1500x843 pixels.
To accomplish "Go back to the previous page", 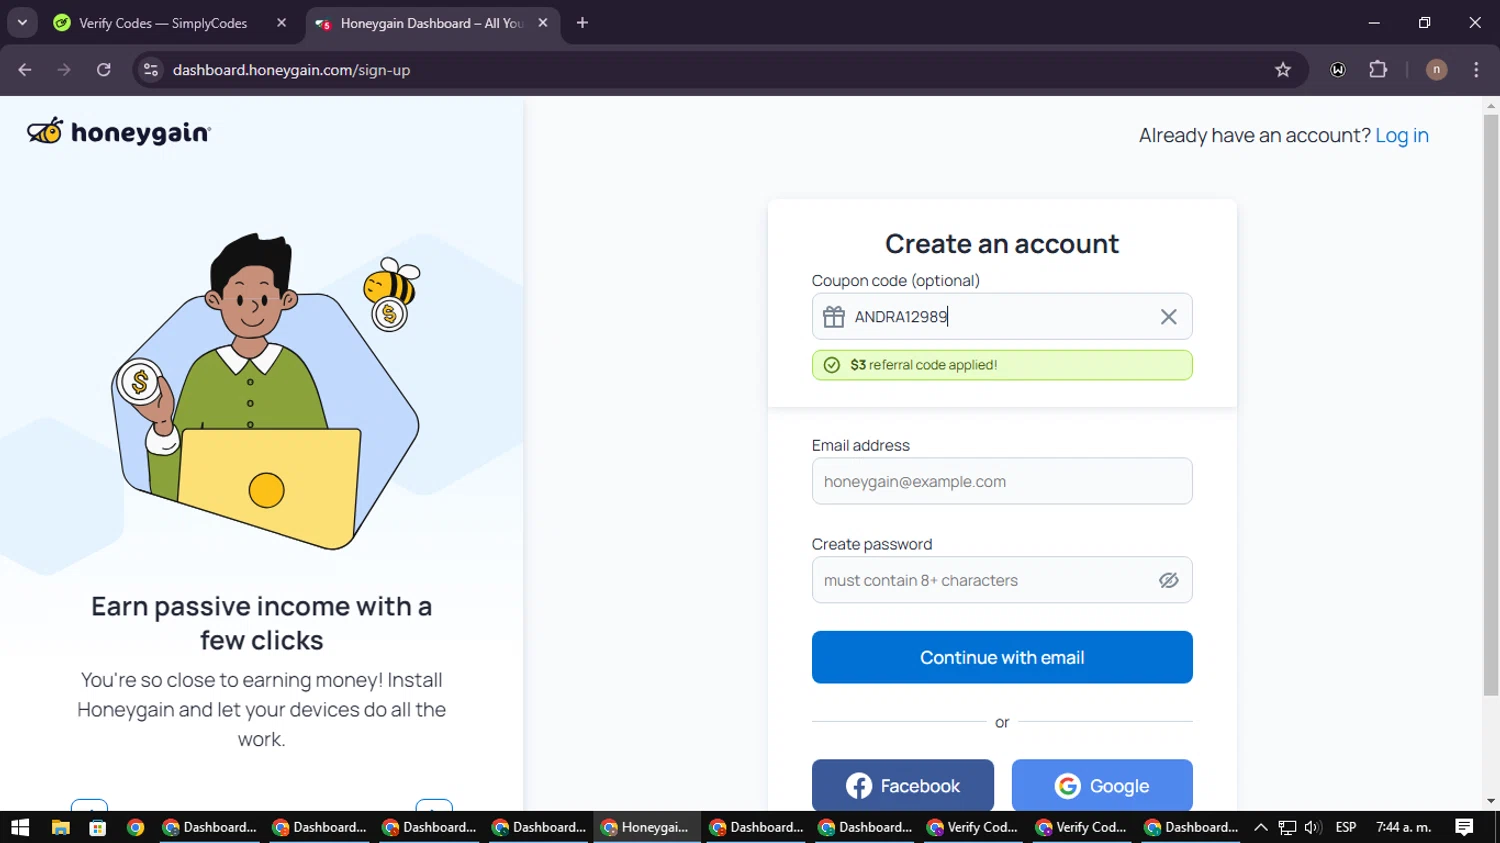I will tap(25, 70).
